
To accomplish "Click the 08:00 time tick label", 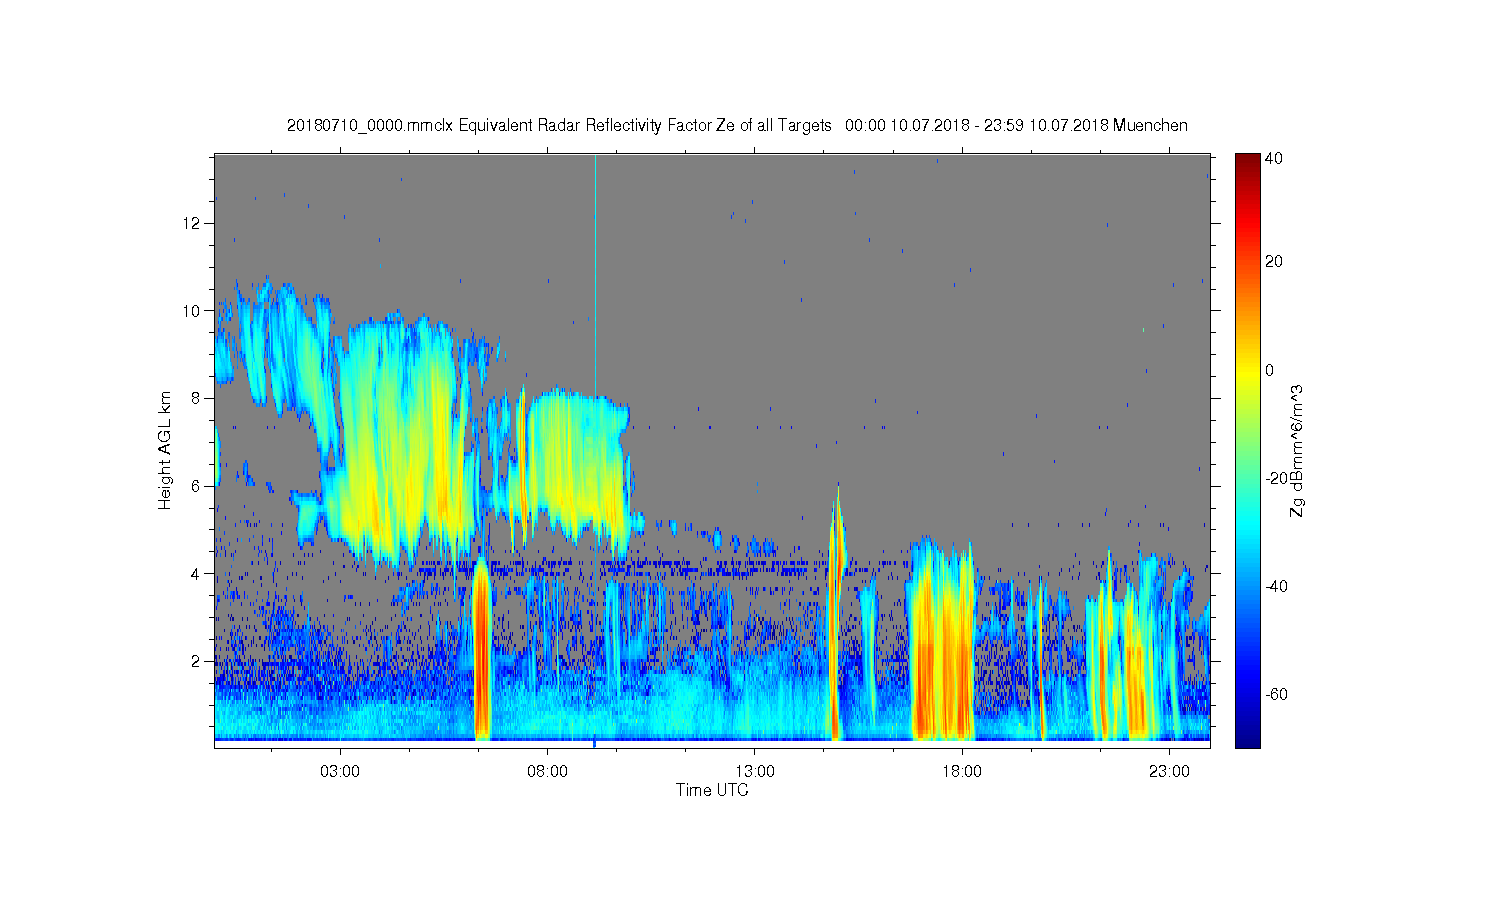I will (x=547, y=771).
